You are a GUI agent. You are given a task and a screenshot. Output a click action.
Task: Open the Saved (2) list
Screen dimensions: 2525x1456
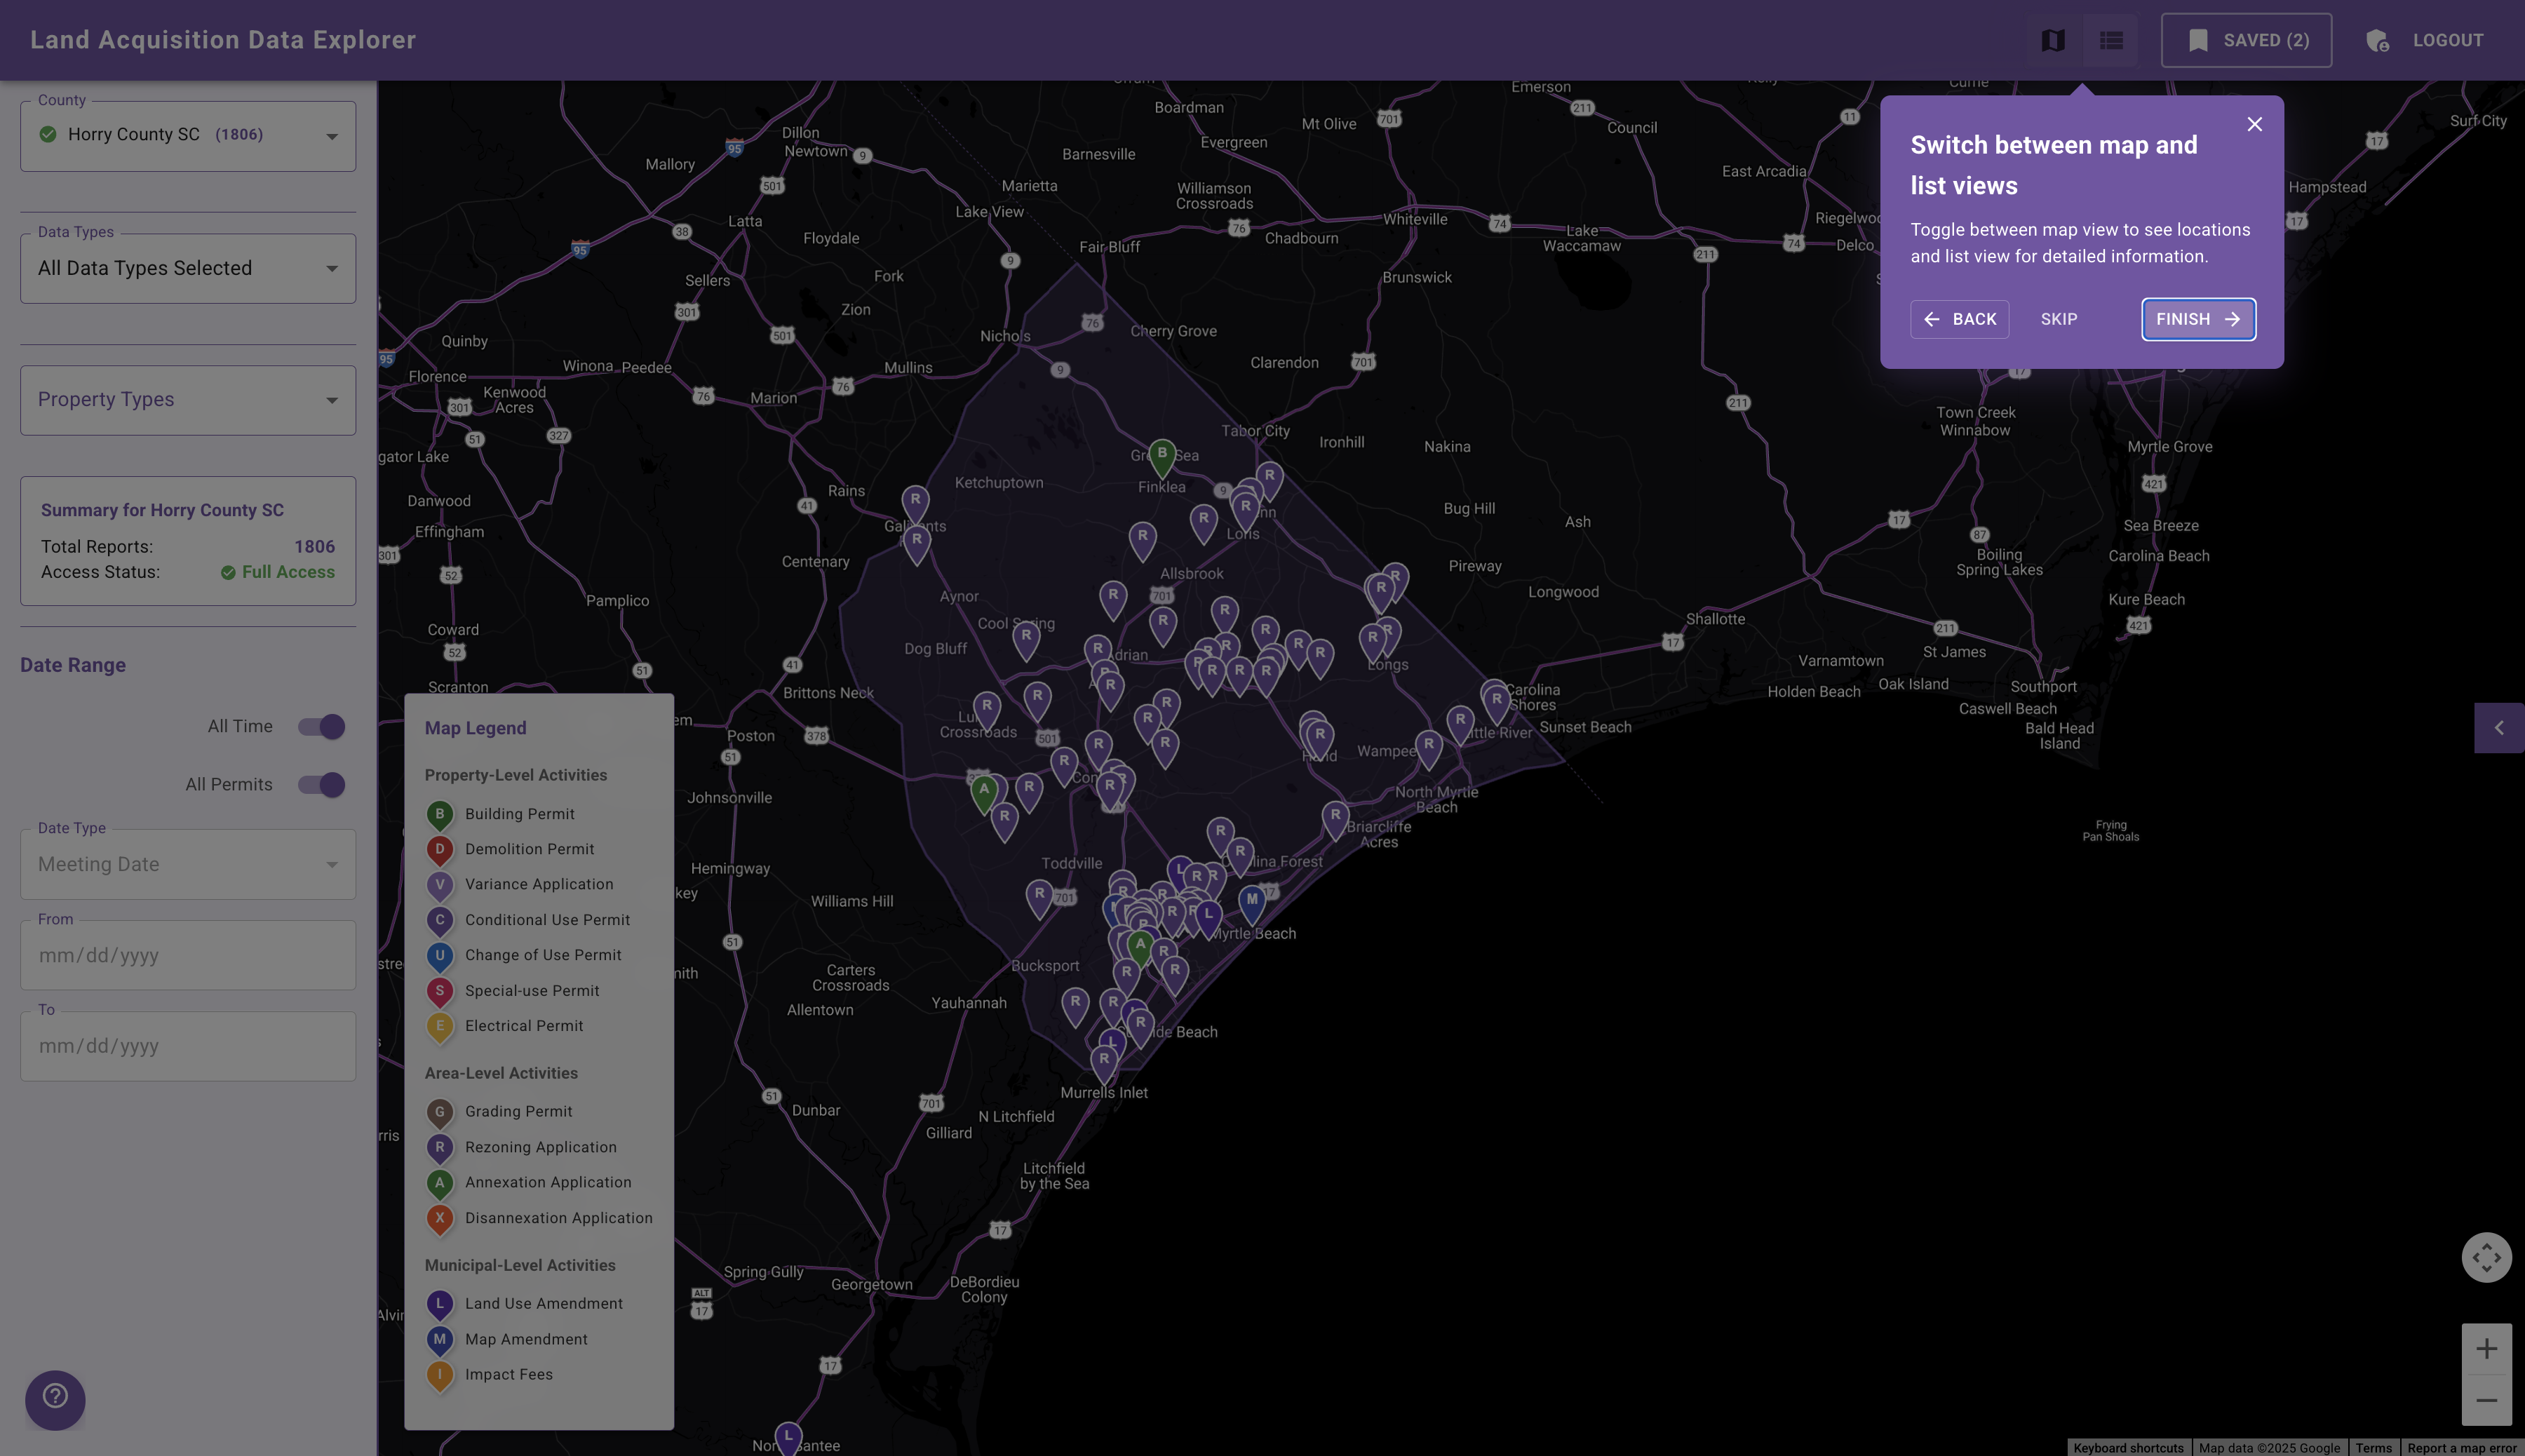pos(2246,40)
